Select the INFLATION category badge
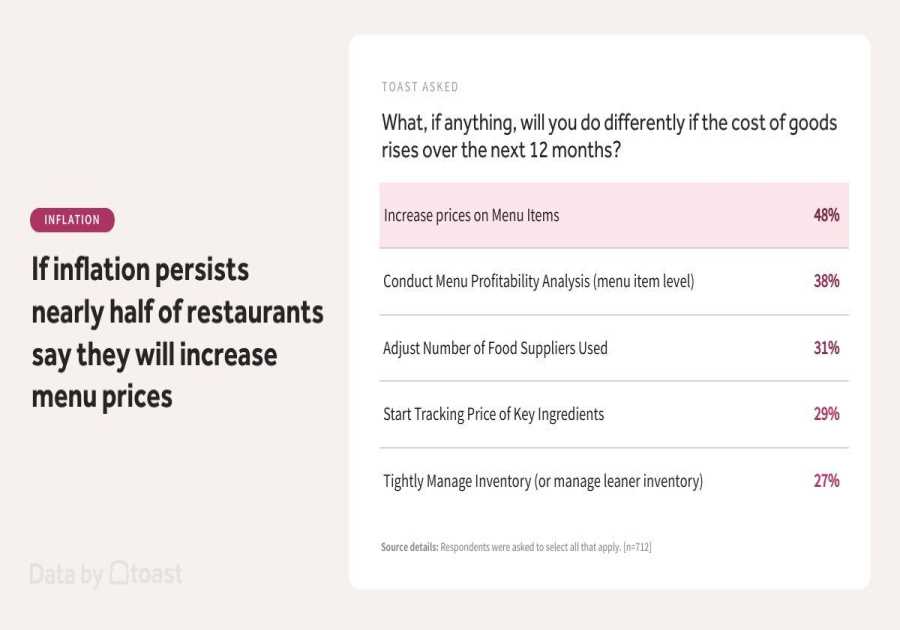Image resolution: width=900 pixels, height=630 pixels. click(x=72, y=220)
